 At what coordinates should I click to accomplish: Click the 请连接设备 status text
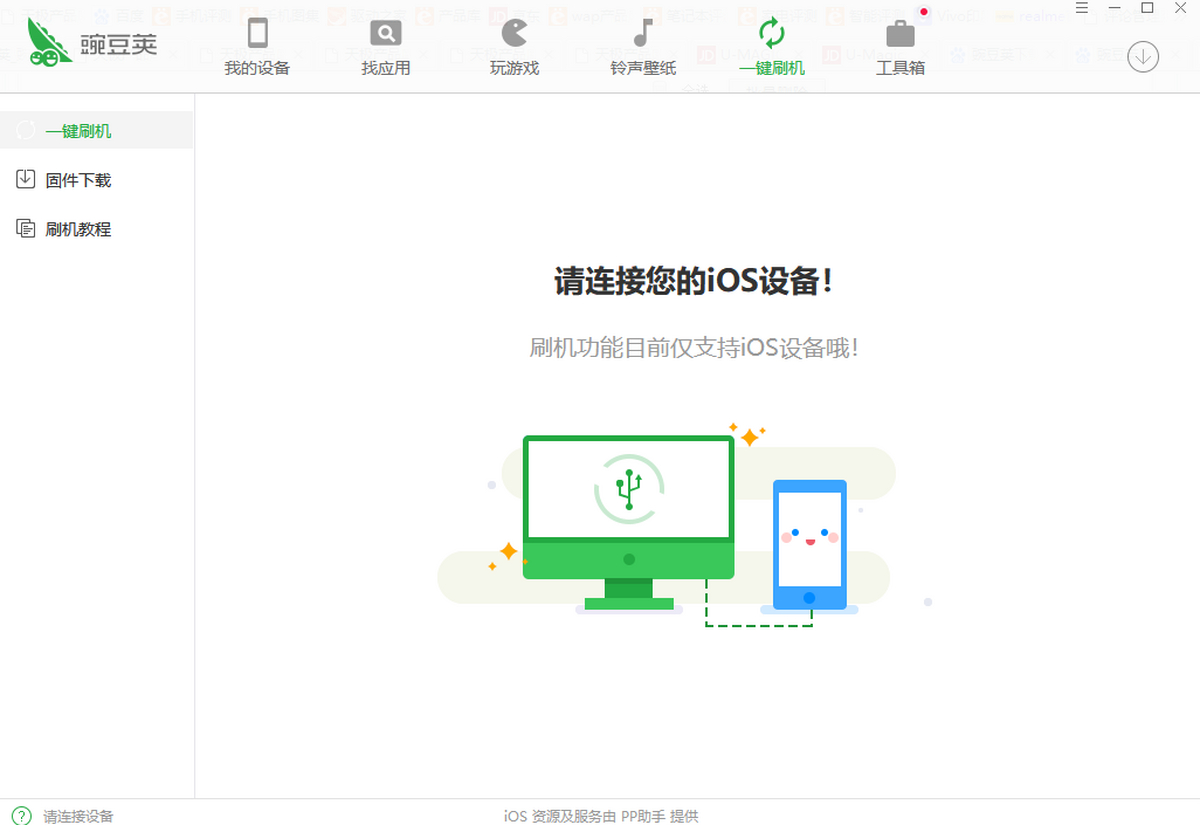(x=78, y=816)
